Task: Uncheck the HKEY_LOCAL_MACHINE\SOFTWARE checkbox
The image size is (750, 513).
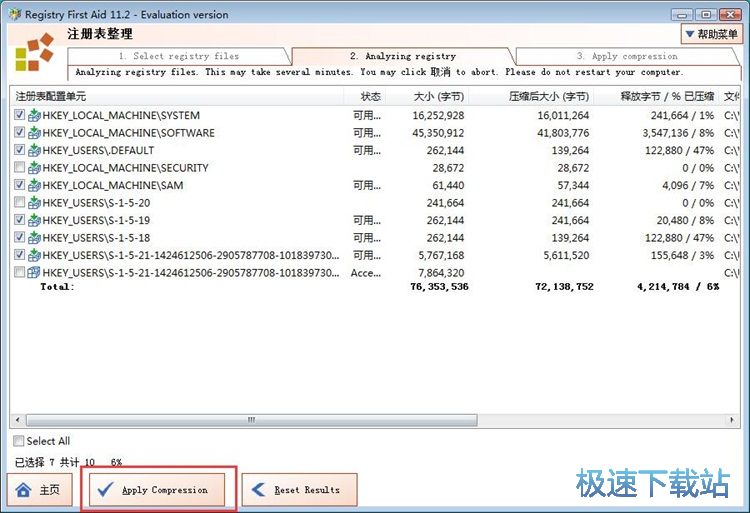Action: point(19,132)
